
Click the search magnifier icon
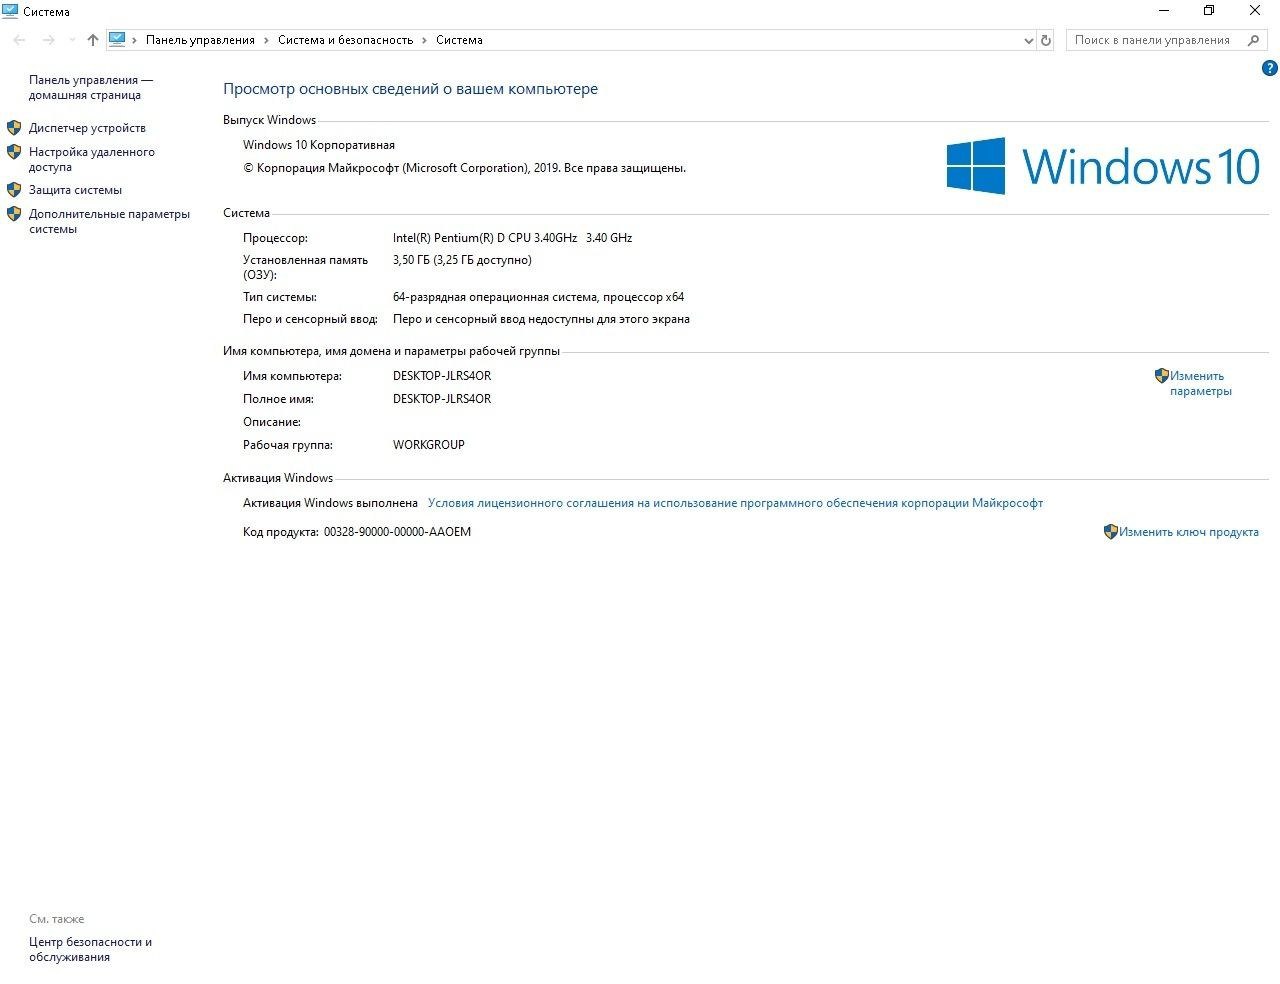point(1253,40)
